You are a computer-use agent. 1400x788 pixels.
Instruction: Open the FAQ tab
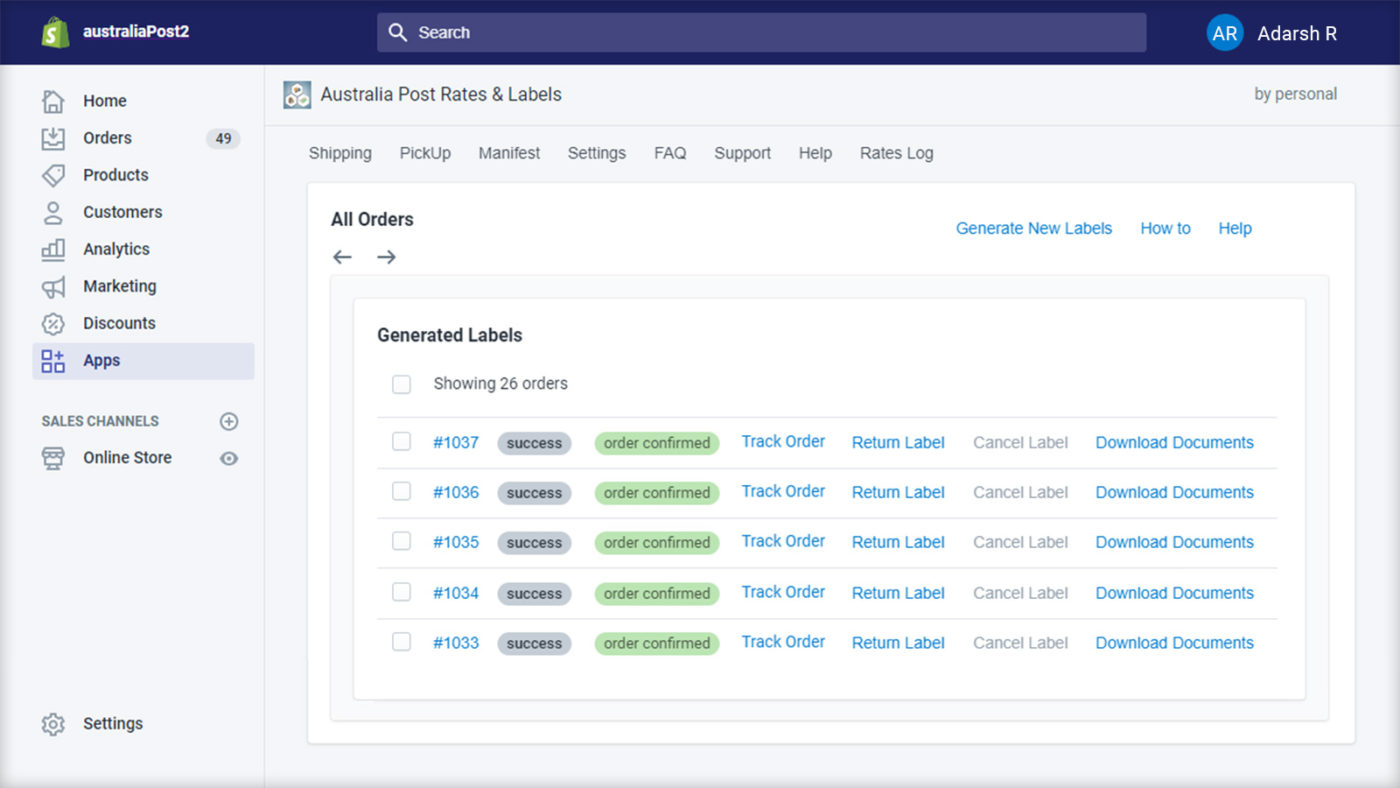(670, 153)
